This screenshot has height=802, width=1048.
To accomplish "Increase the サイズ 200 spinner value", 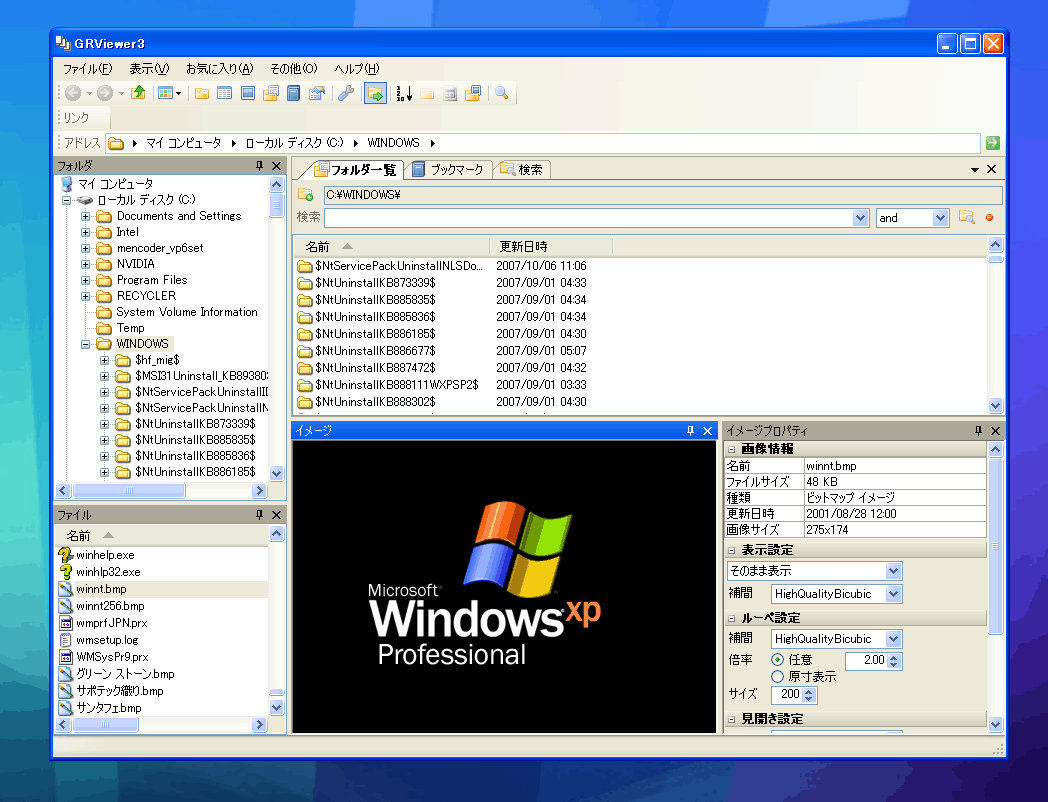I will [809, 690].
